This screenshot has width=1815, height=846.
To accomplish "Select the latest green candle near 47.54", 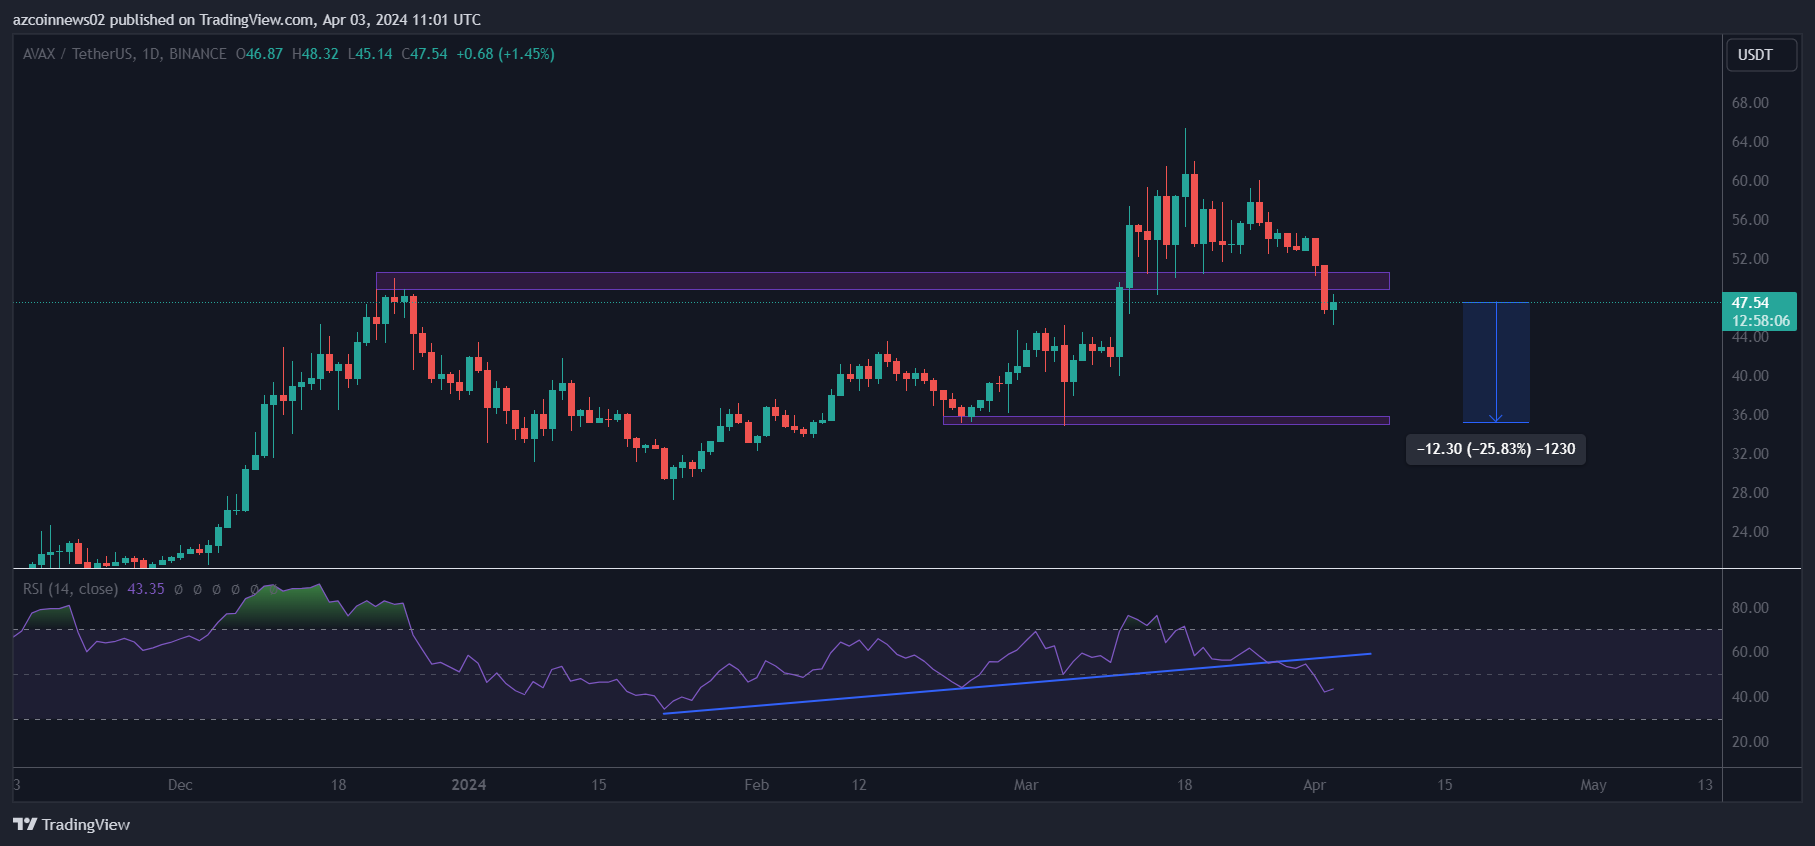I will [1333, 306].
